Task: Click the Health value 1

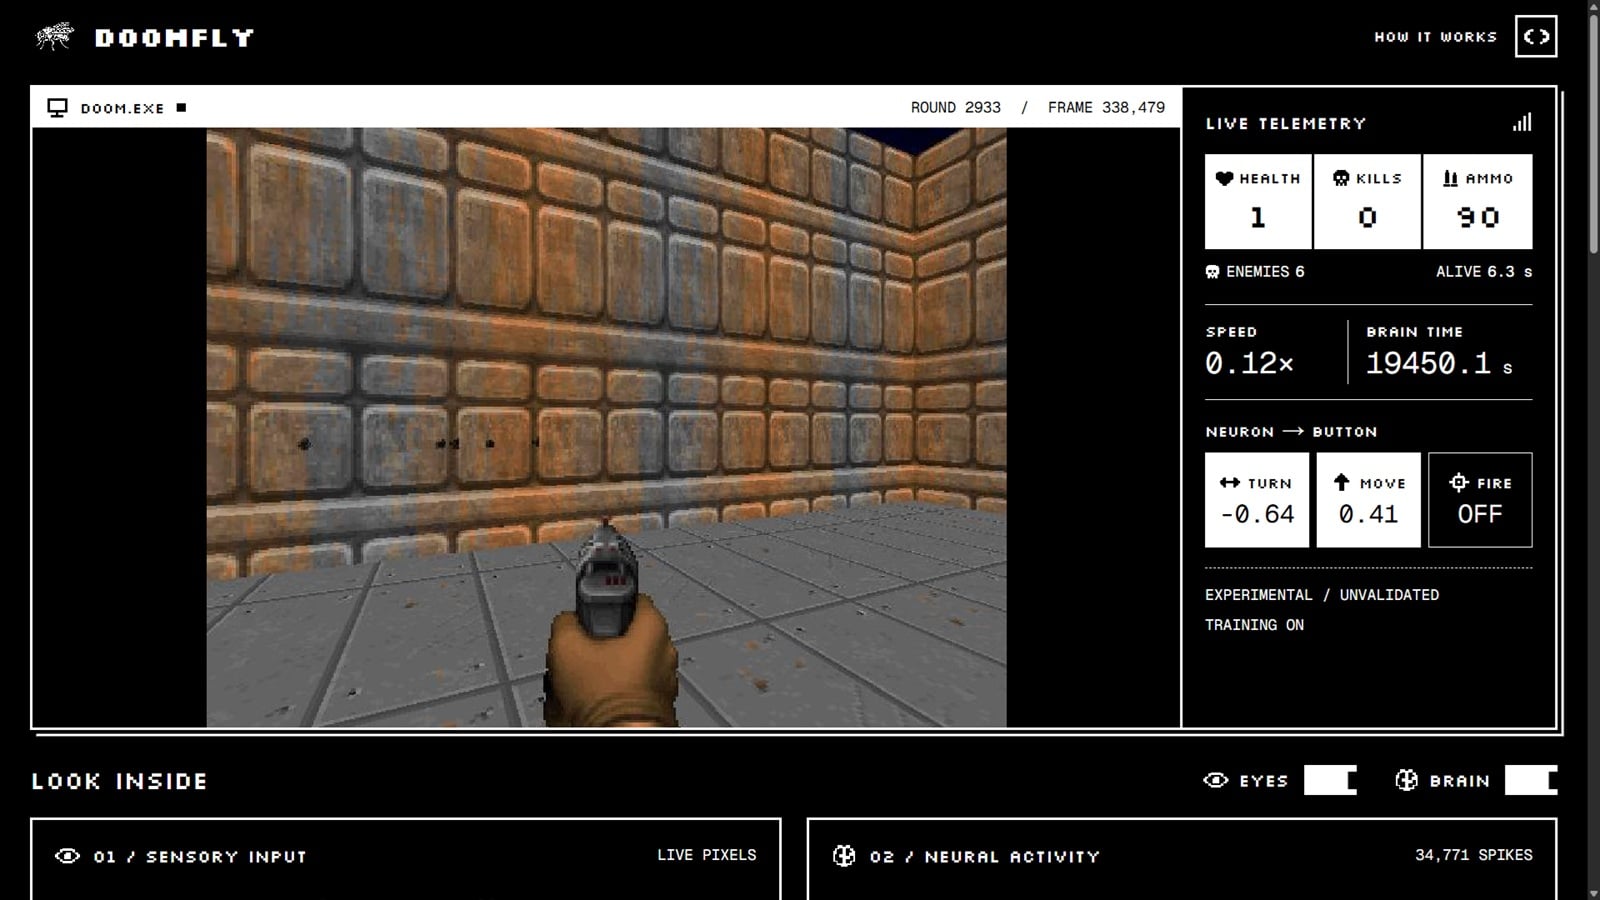Action: click(x=1258, y=217)
